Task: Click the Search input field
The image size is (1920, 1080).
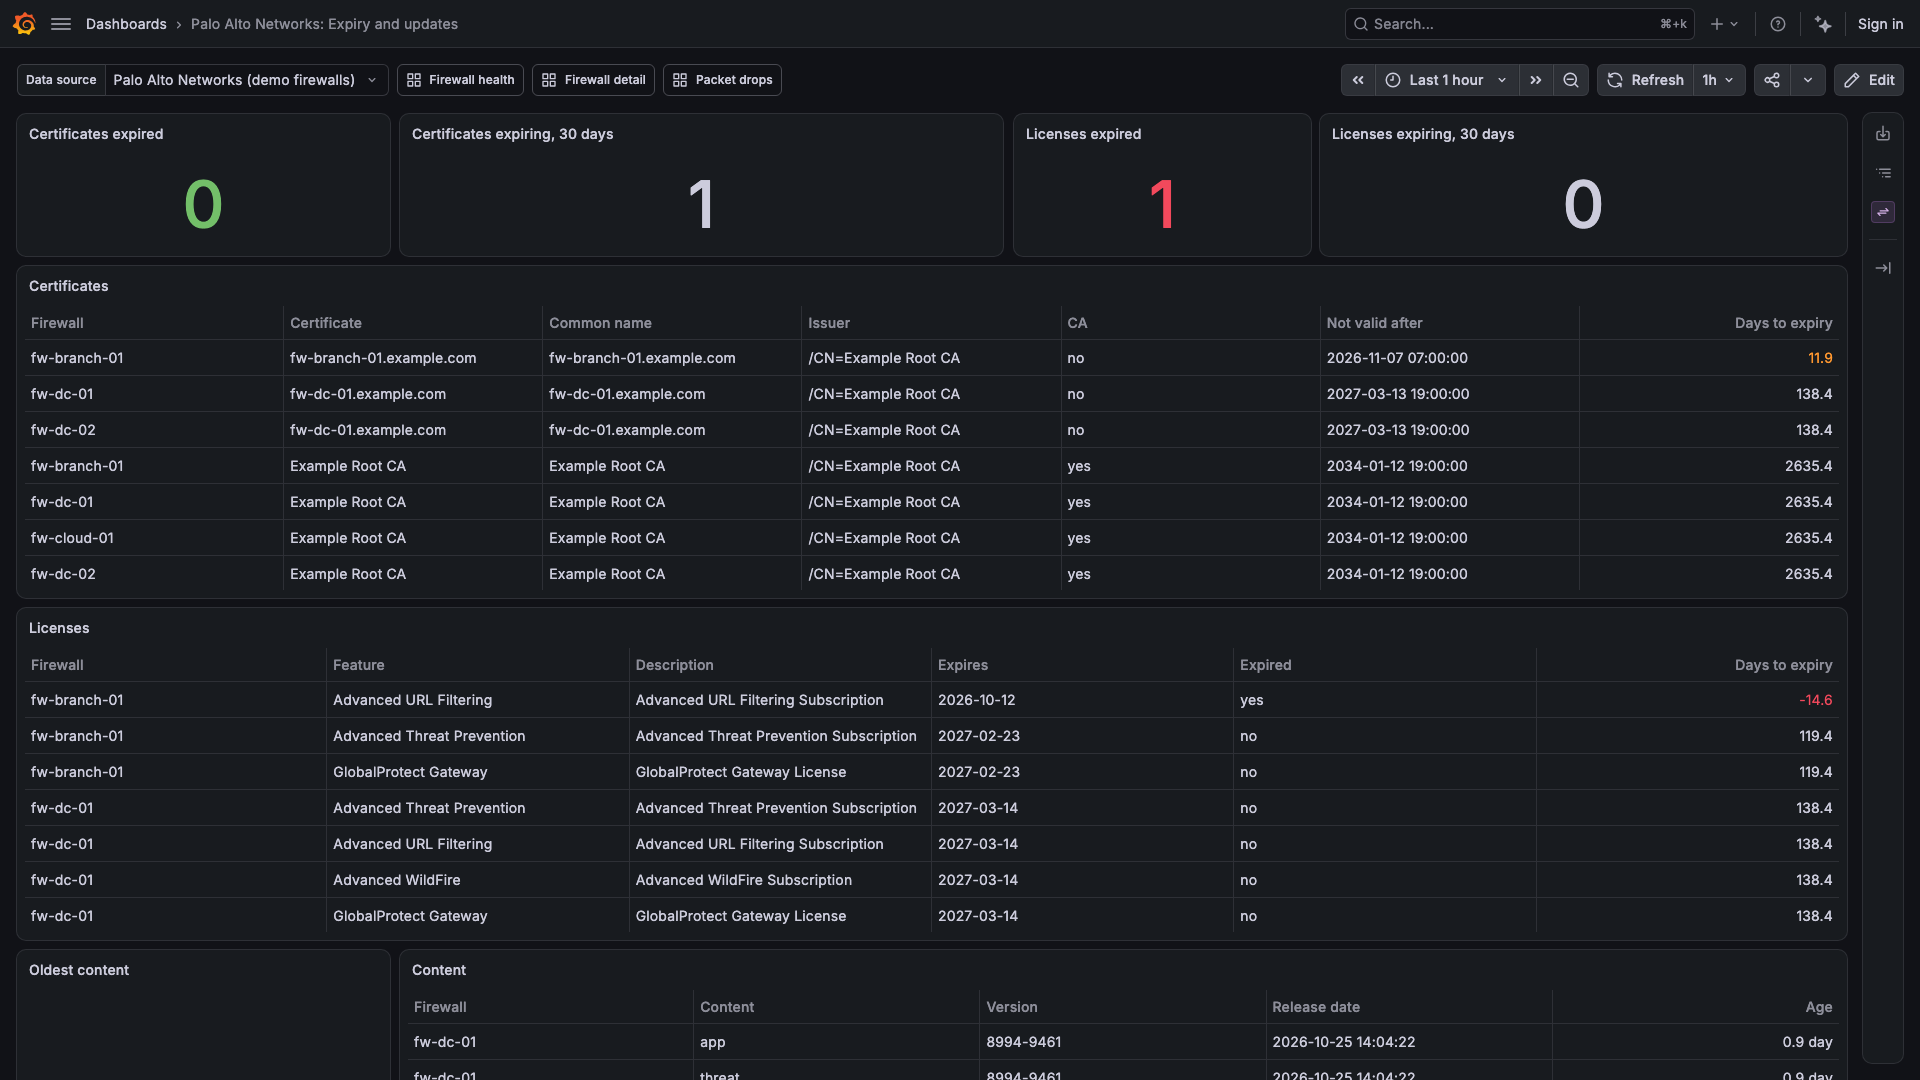Action: tap(1519, 24)
